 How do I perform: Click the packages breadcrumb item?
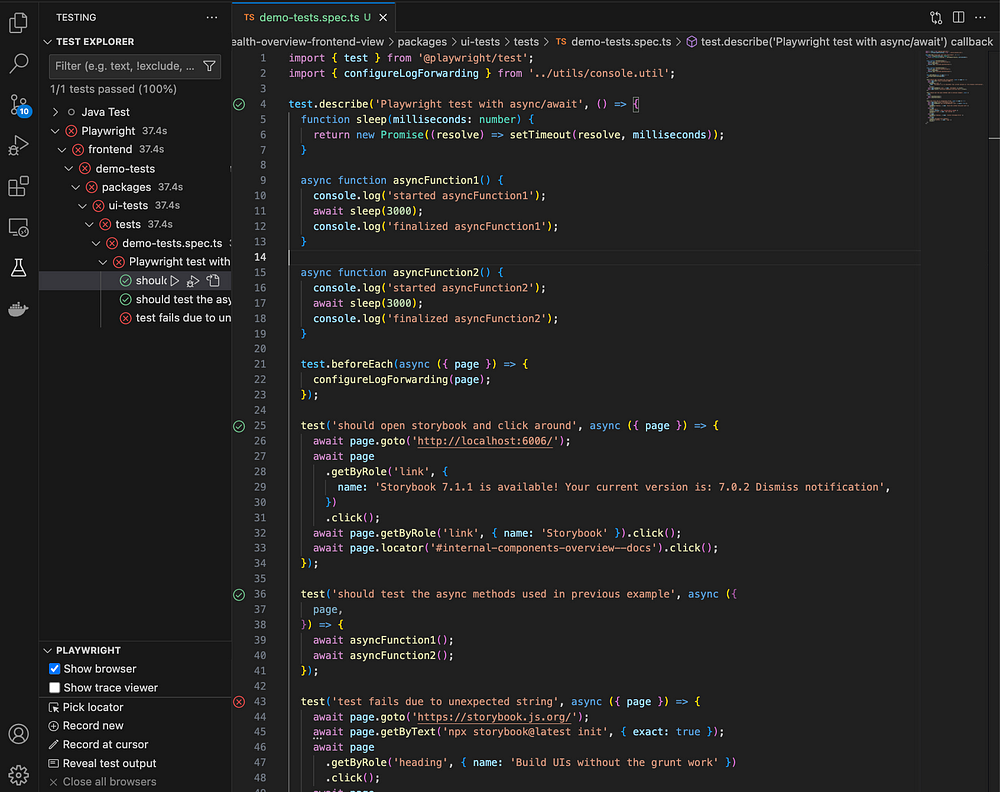(x=422, y=41)
